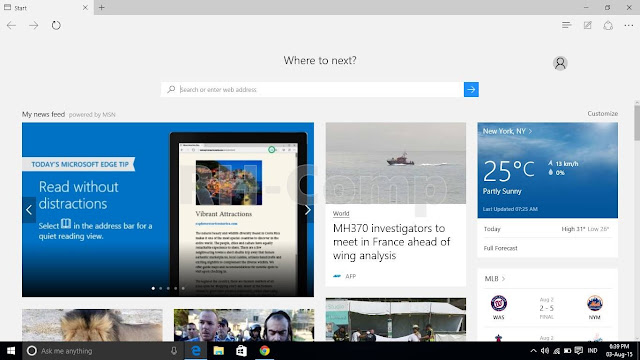
Task: Open the tent scene news photo
Action: [x=396, y=320]
